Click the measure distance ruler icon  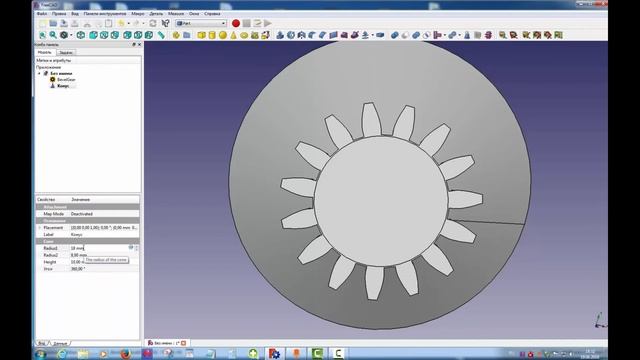click(161, 35)
